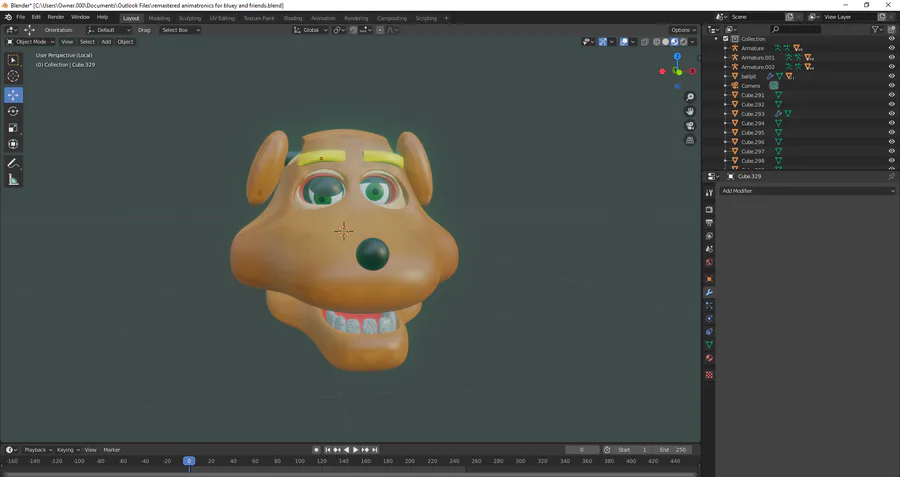
Task: Open the Texture properties checker tab
Action: point(709,375)
